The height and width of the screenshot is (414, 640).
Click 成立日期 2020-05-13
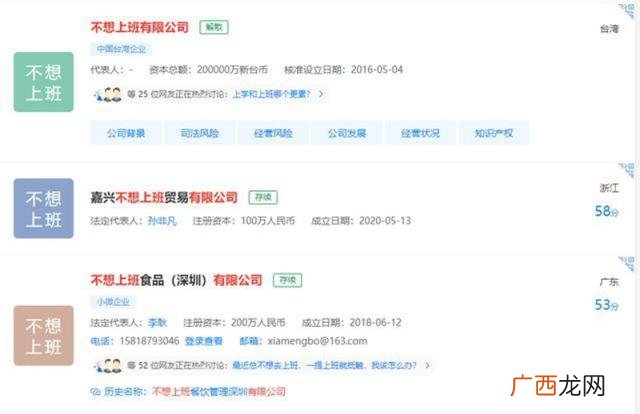point(361,221)
